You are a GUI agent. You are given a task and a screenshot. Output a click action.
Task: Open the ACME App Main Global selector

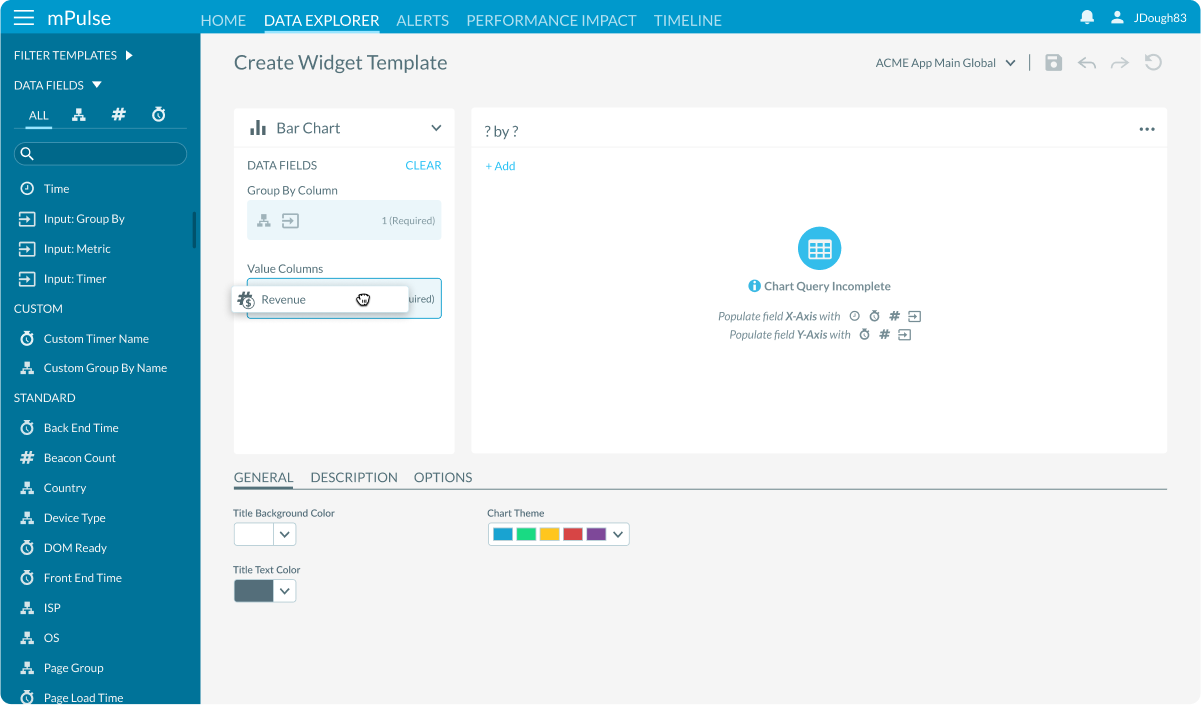(944, 62)
